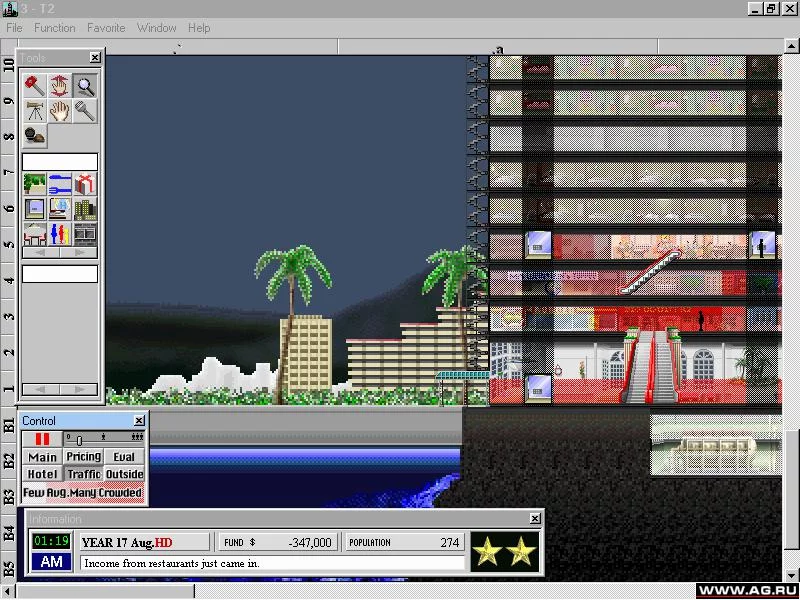Screen dimensions: 800x600
Task: Click the fund amount -347,000
Action: pyautogui.click(x=310, y=542)
